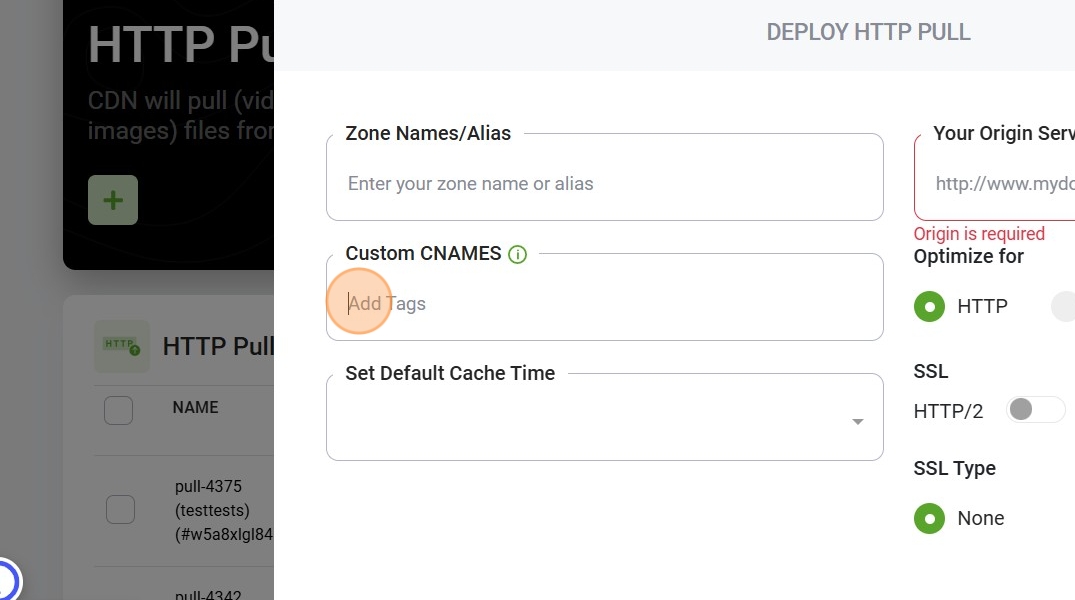Check the pull-4375 row checkbox

pos(121,509)
